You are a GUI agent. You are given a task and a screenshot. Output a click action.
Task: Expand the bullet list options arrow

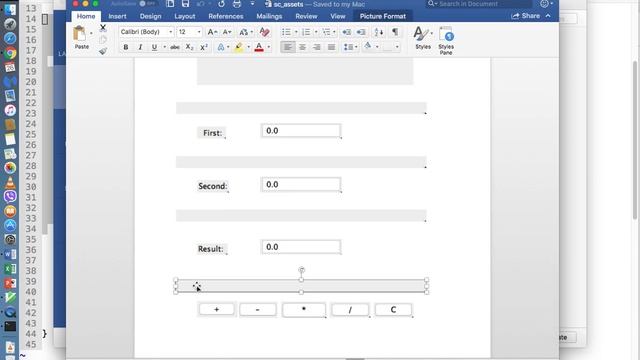(x=296, y=32)
